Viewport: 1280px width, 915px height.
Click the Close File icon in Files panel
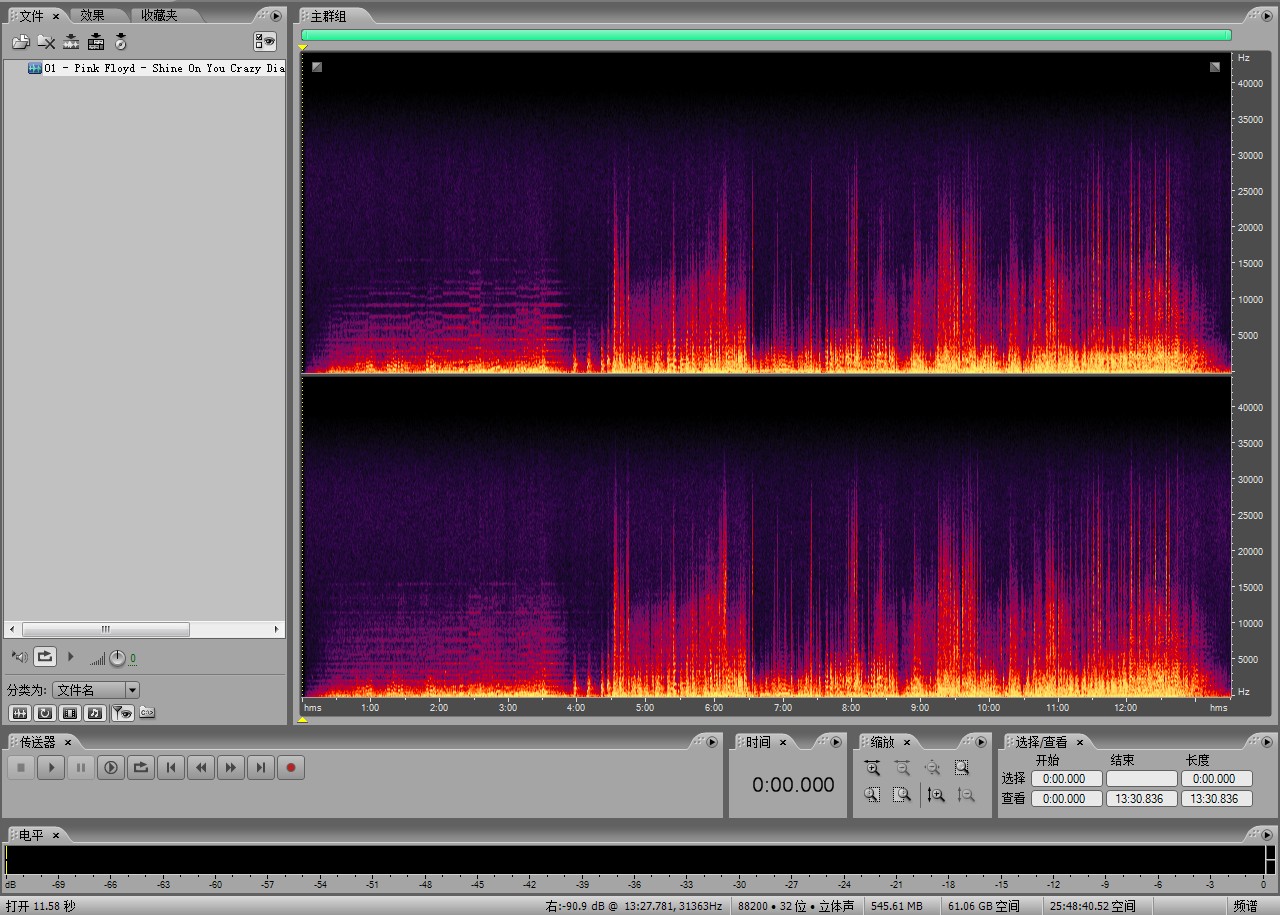click(46, 42)
